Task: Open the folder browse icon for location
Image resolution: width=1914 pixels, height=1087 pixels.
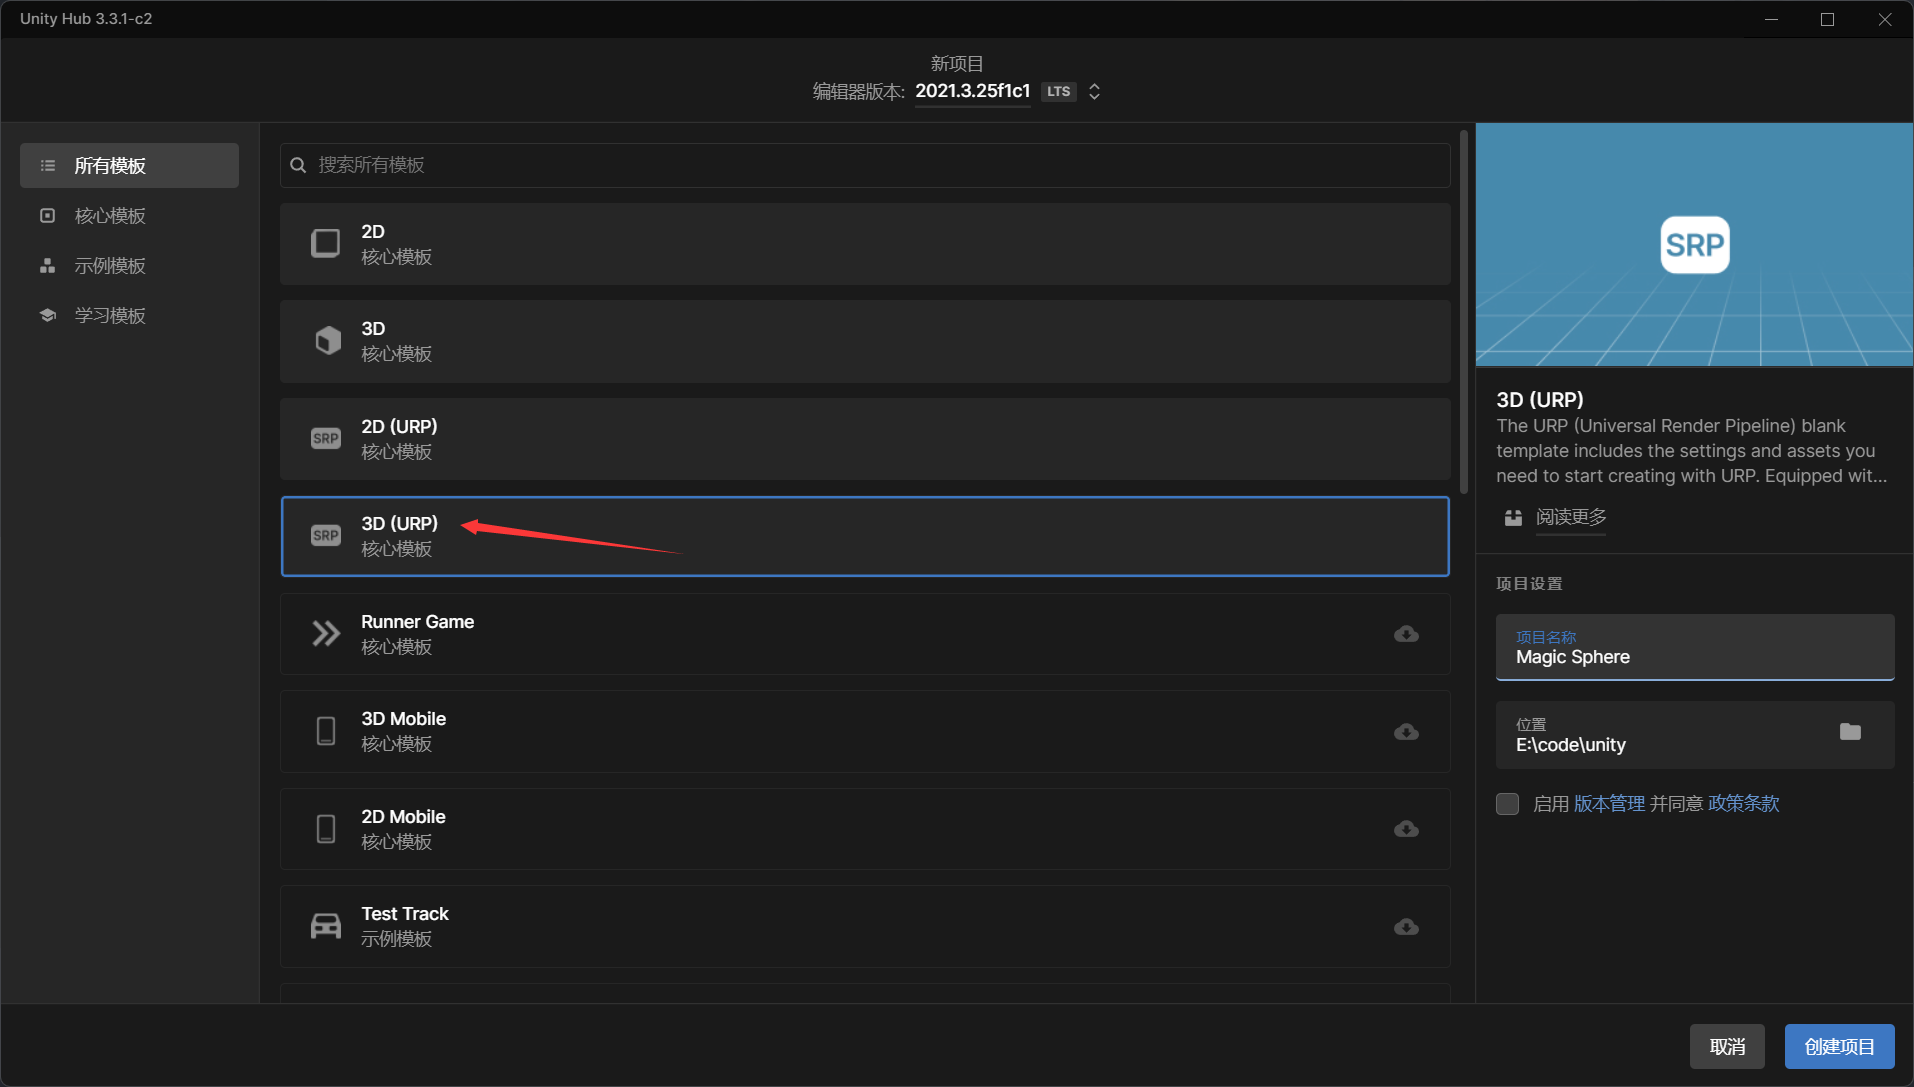Action: (x=1850, y=732)
